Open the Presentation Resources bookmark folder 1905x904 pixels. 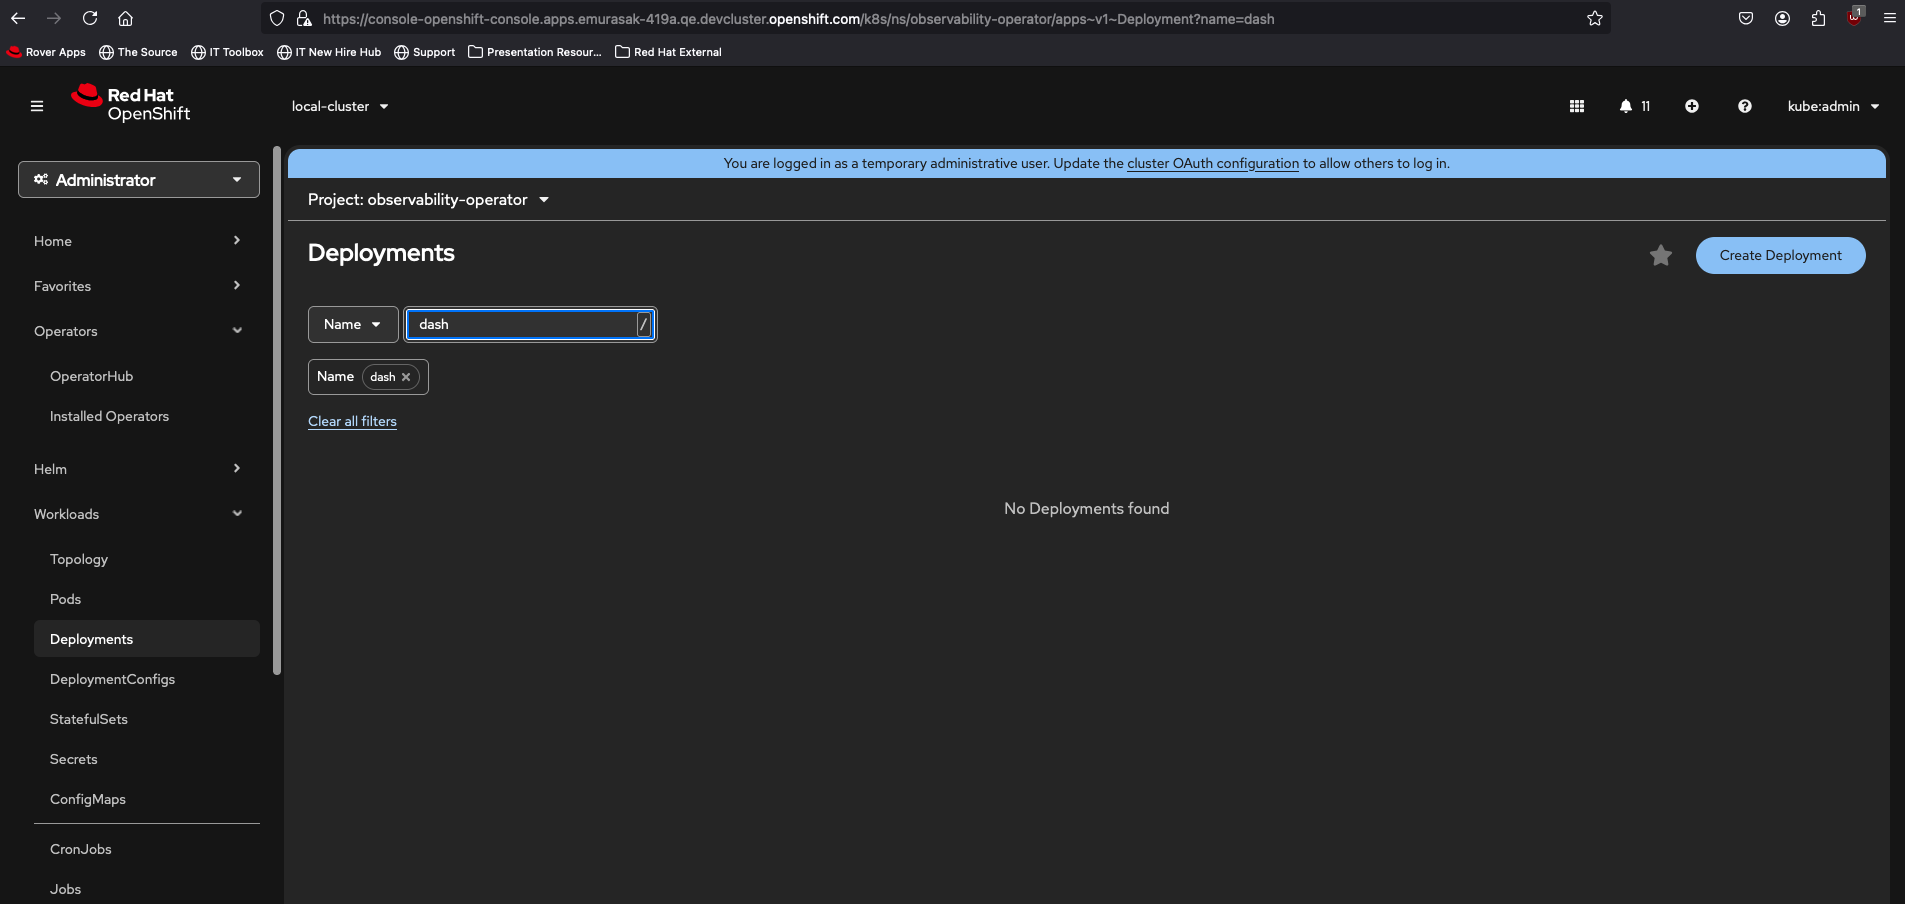535,52
